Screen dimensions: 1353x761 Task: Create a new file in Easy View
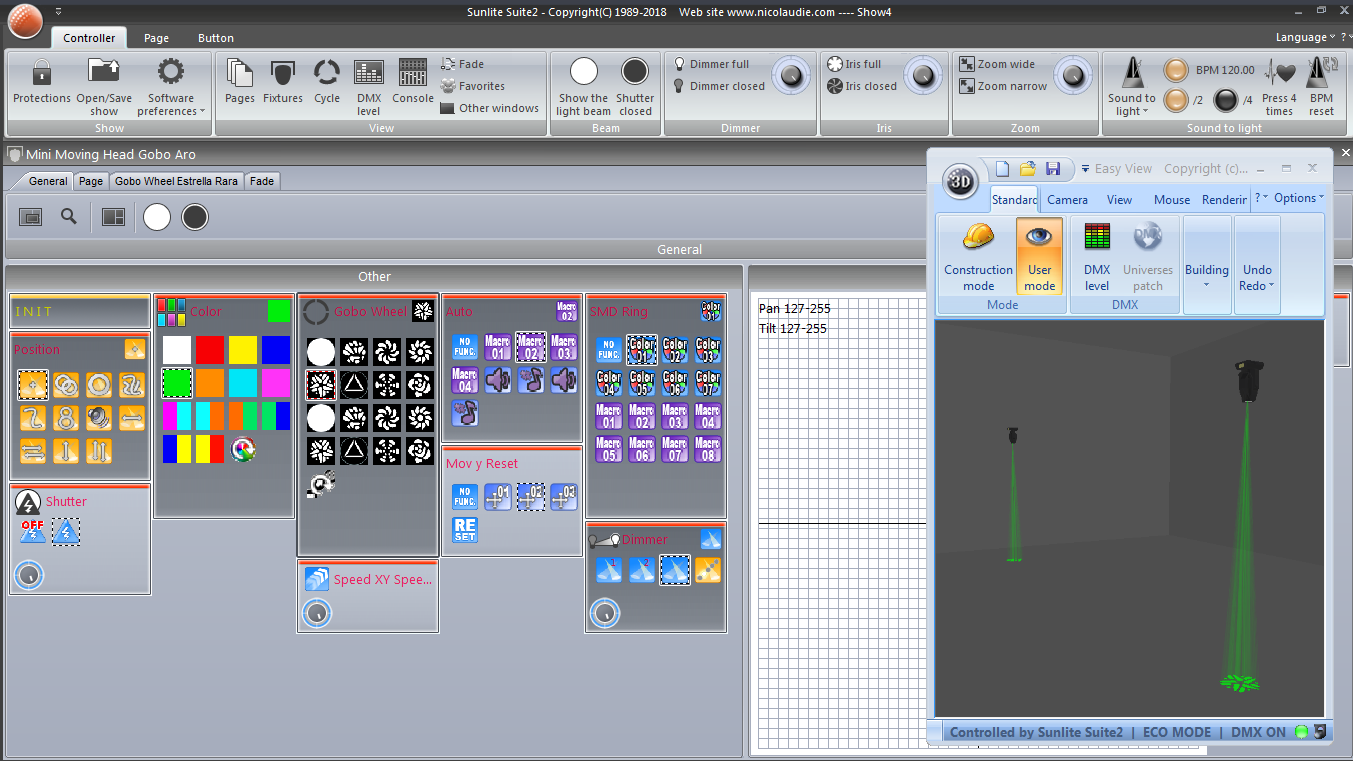pos(1002,169)
